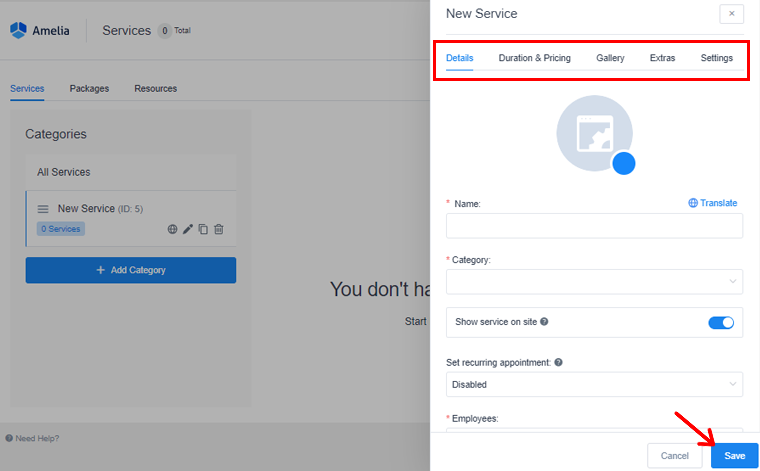The height and width of the screenshot is (471, 760).
Task: Select All Services category
Action: click(131, 173)
